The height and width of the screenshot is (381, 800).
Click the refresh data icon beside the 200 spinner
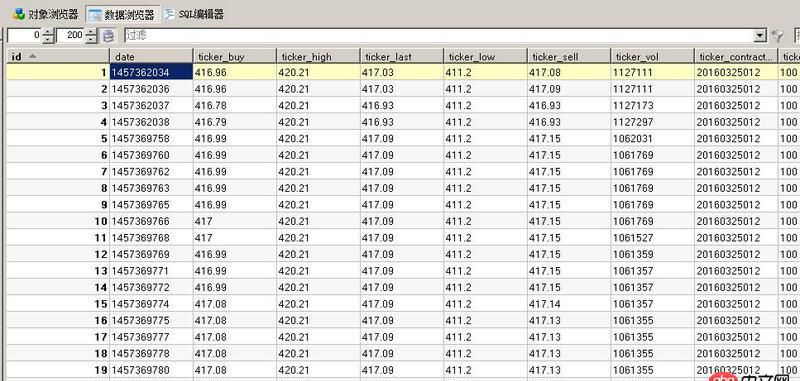[108, 36]
